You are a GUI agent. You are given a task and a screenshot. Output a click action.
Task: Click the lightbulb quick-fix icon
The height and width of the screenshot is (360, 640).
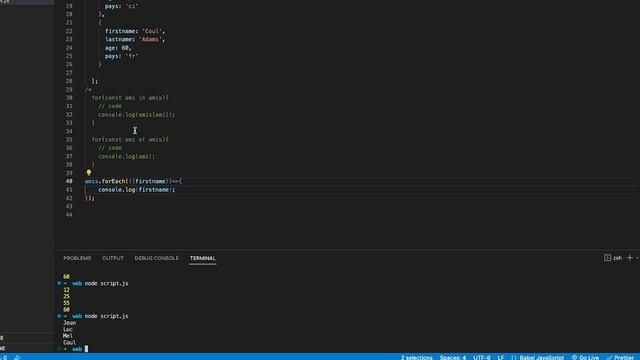(89, 173)
